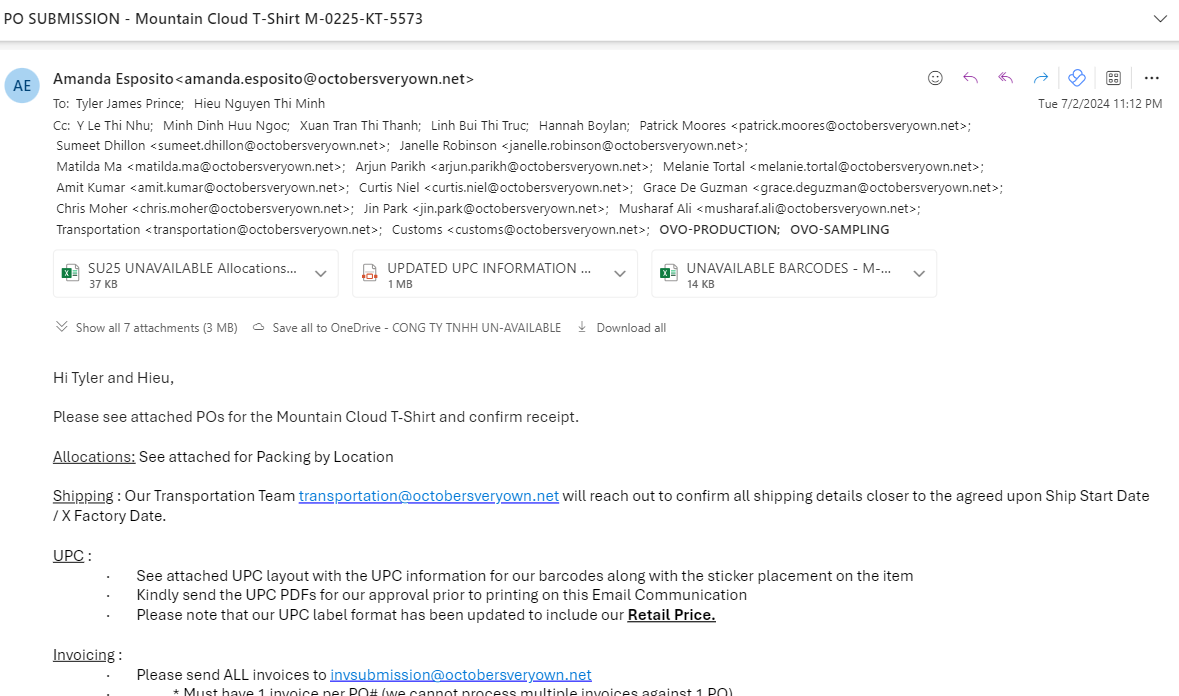The height and width of the screenshot is (696, 1179).
Task: Click the Tue 7/2/2024 11:12 PM timestamp
Action: click(x=1100, y=104)
